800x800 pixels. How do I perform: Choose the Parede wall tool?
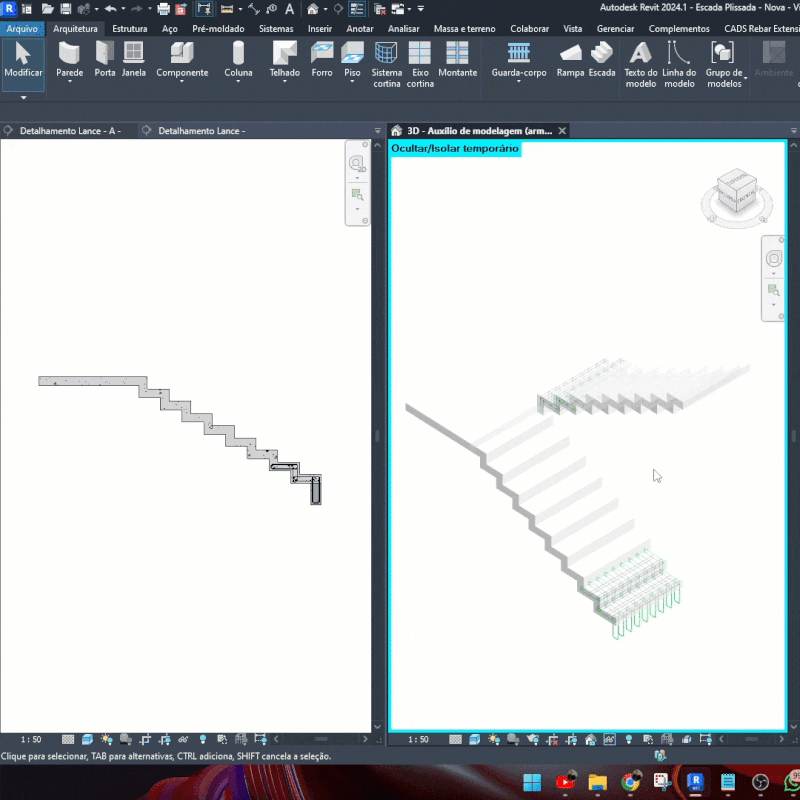69,59
